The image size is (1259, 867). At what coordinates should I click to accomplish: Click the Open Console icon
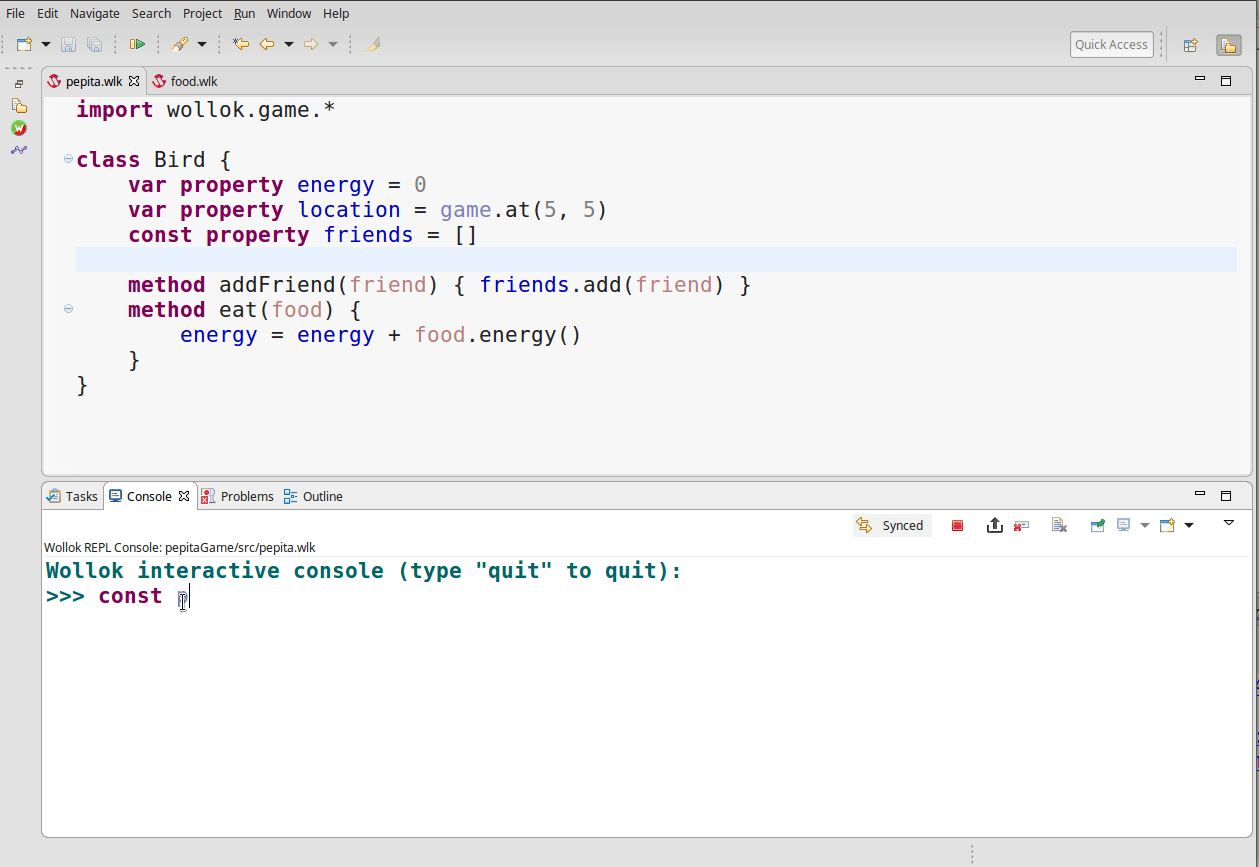coord(1167,525)
